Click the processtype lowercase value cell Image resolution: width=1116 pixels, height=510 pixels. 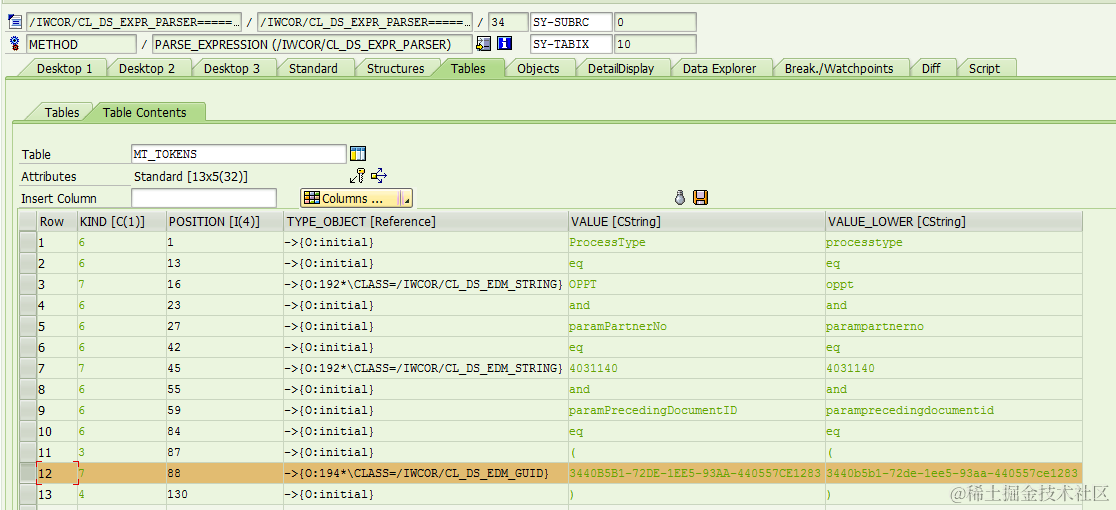tap(954, 243)
